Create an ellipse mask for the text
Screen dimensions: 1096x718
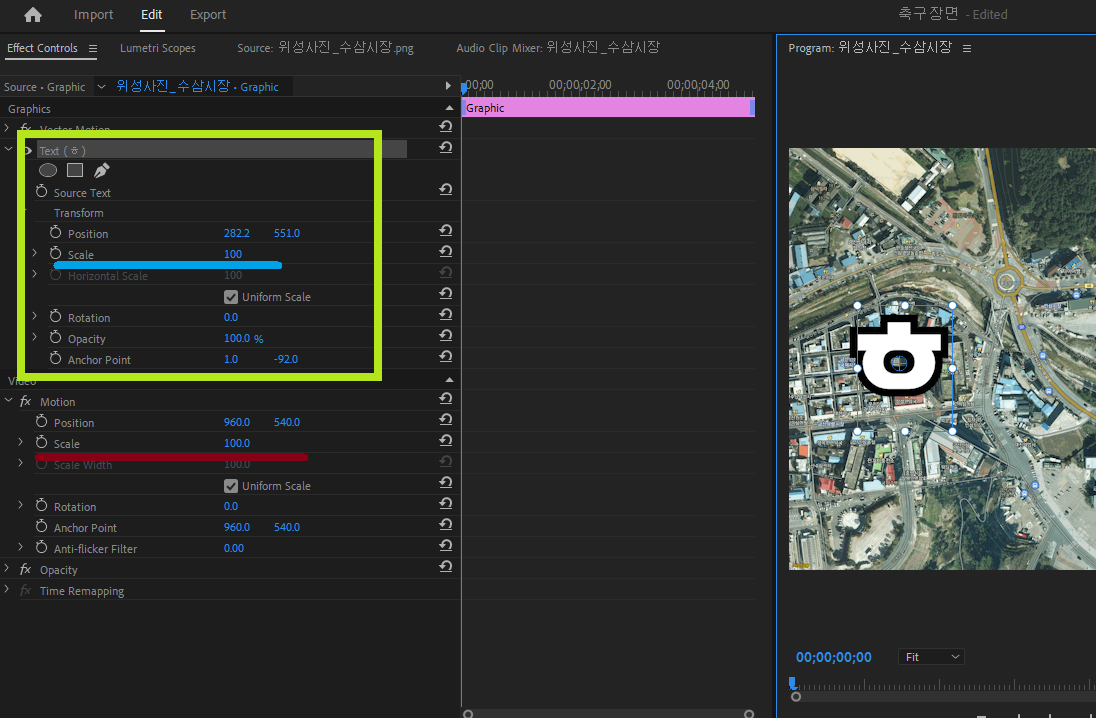click(48, 170)
